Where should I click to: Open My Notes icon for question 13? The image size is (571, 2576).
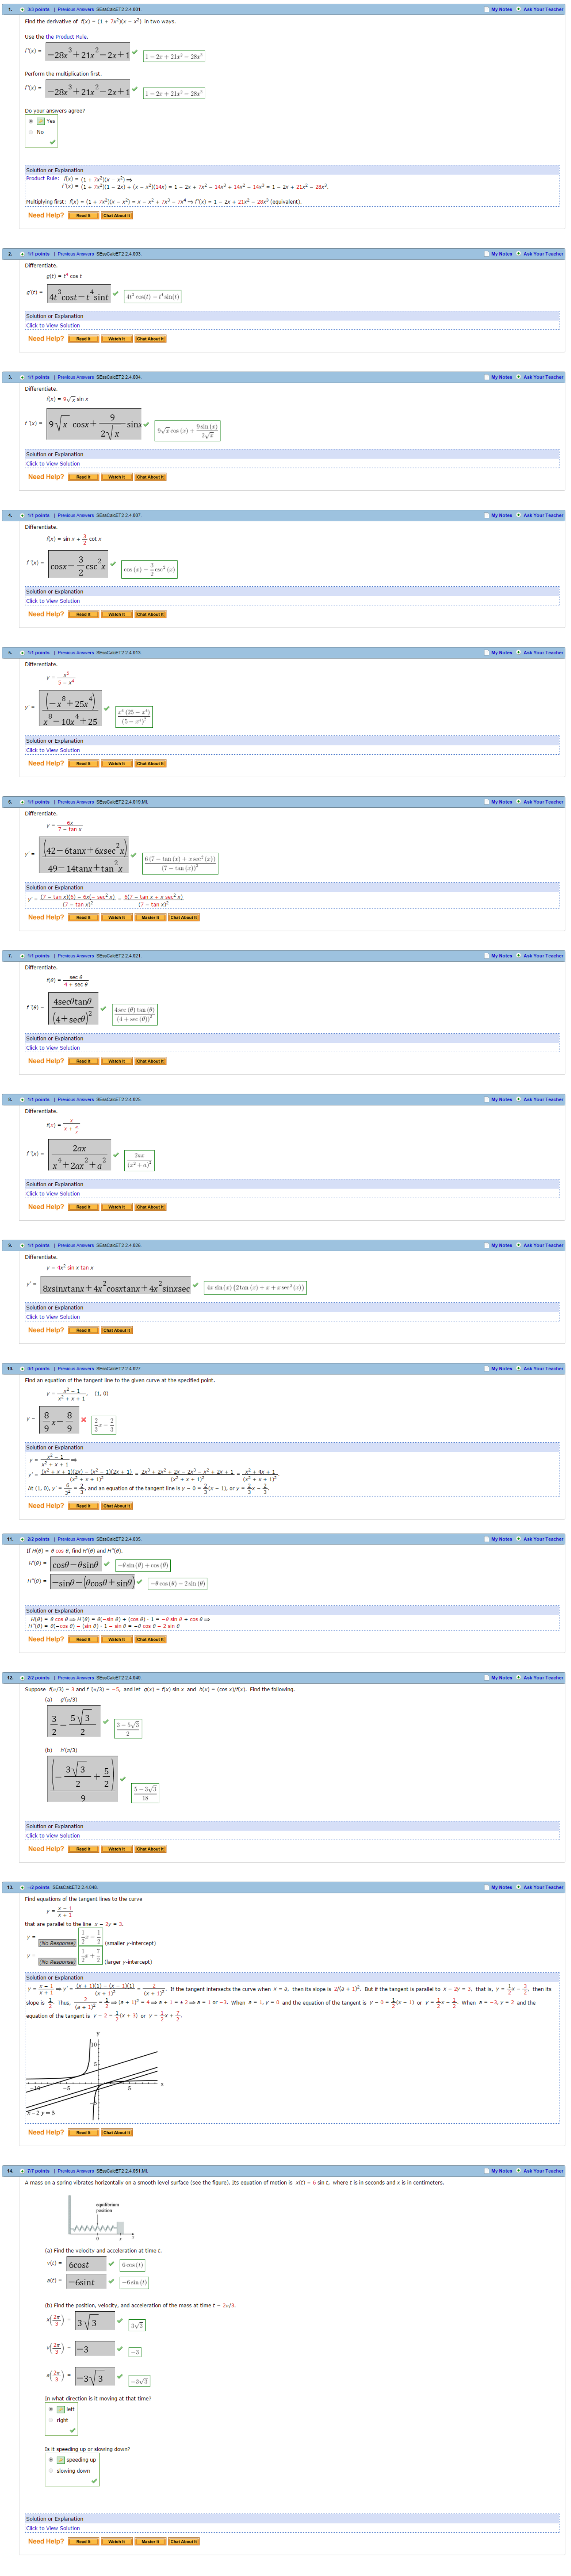[486, 1887]
